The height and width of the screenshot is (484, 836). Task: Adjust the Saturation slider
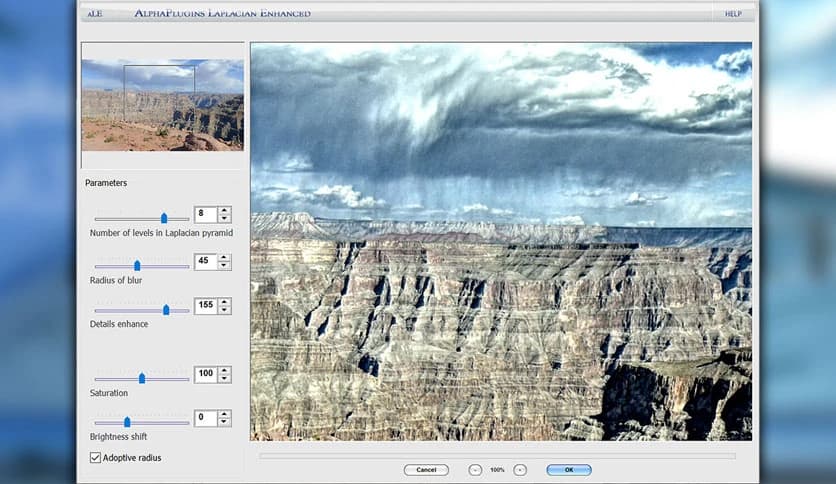click(x=142, y=378)
